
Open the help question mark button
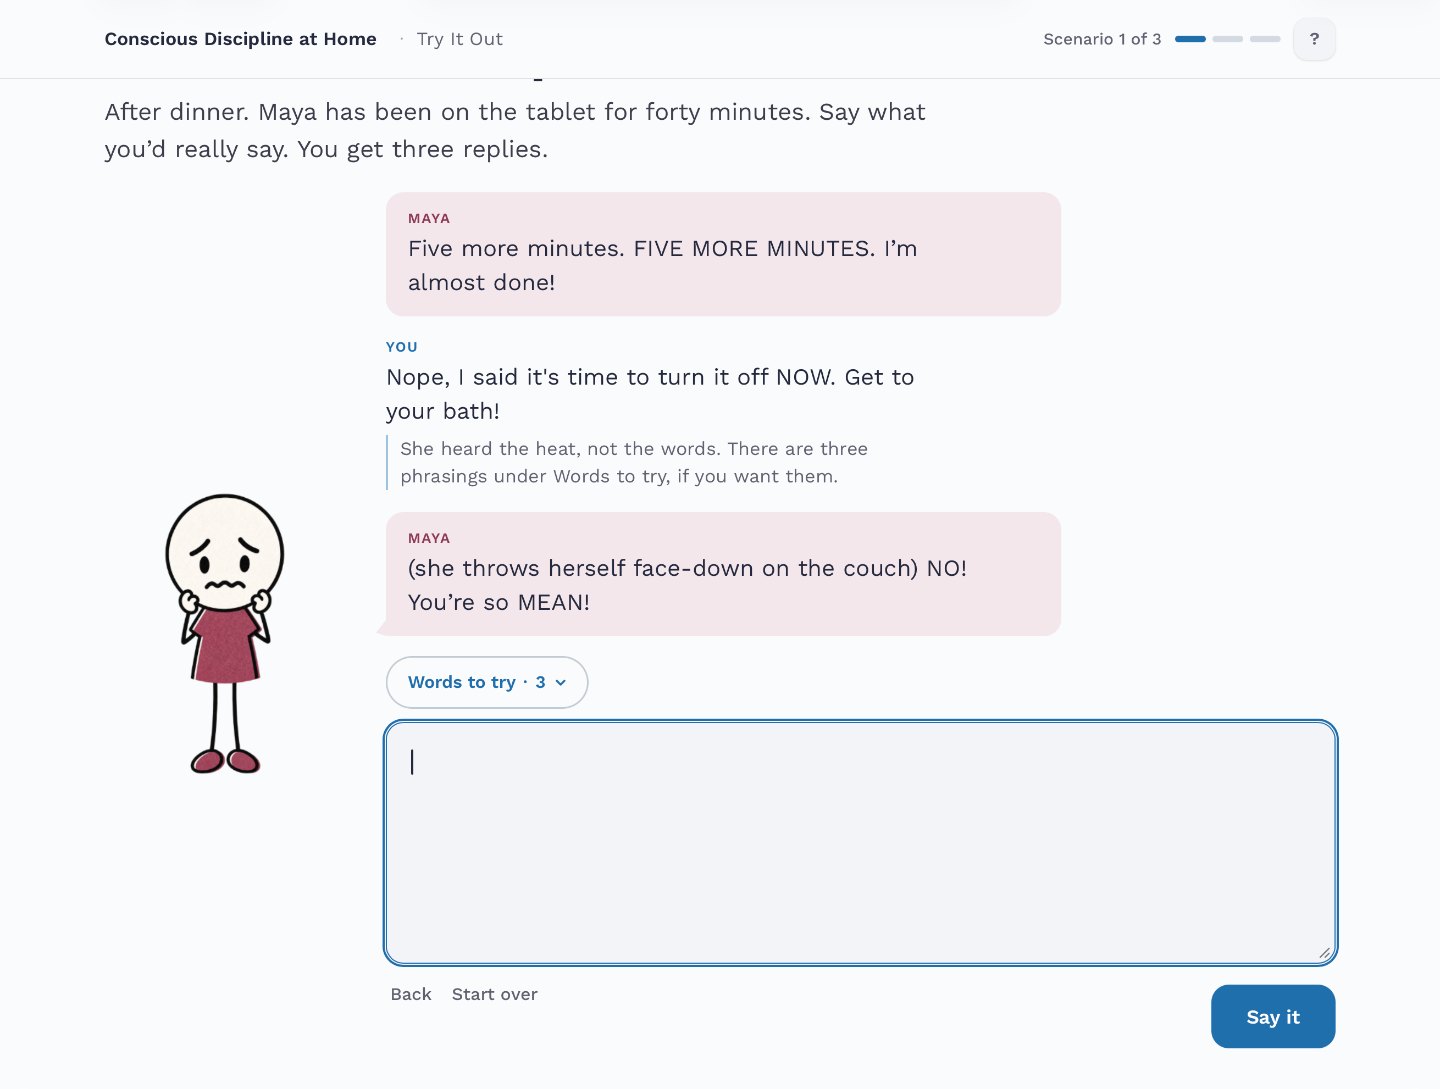pos(1314,39)
